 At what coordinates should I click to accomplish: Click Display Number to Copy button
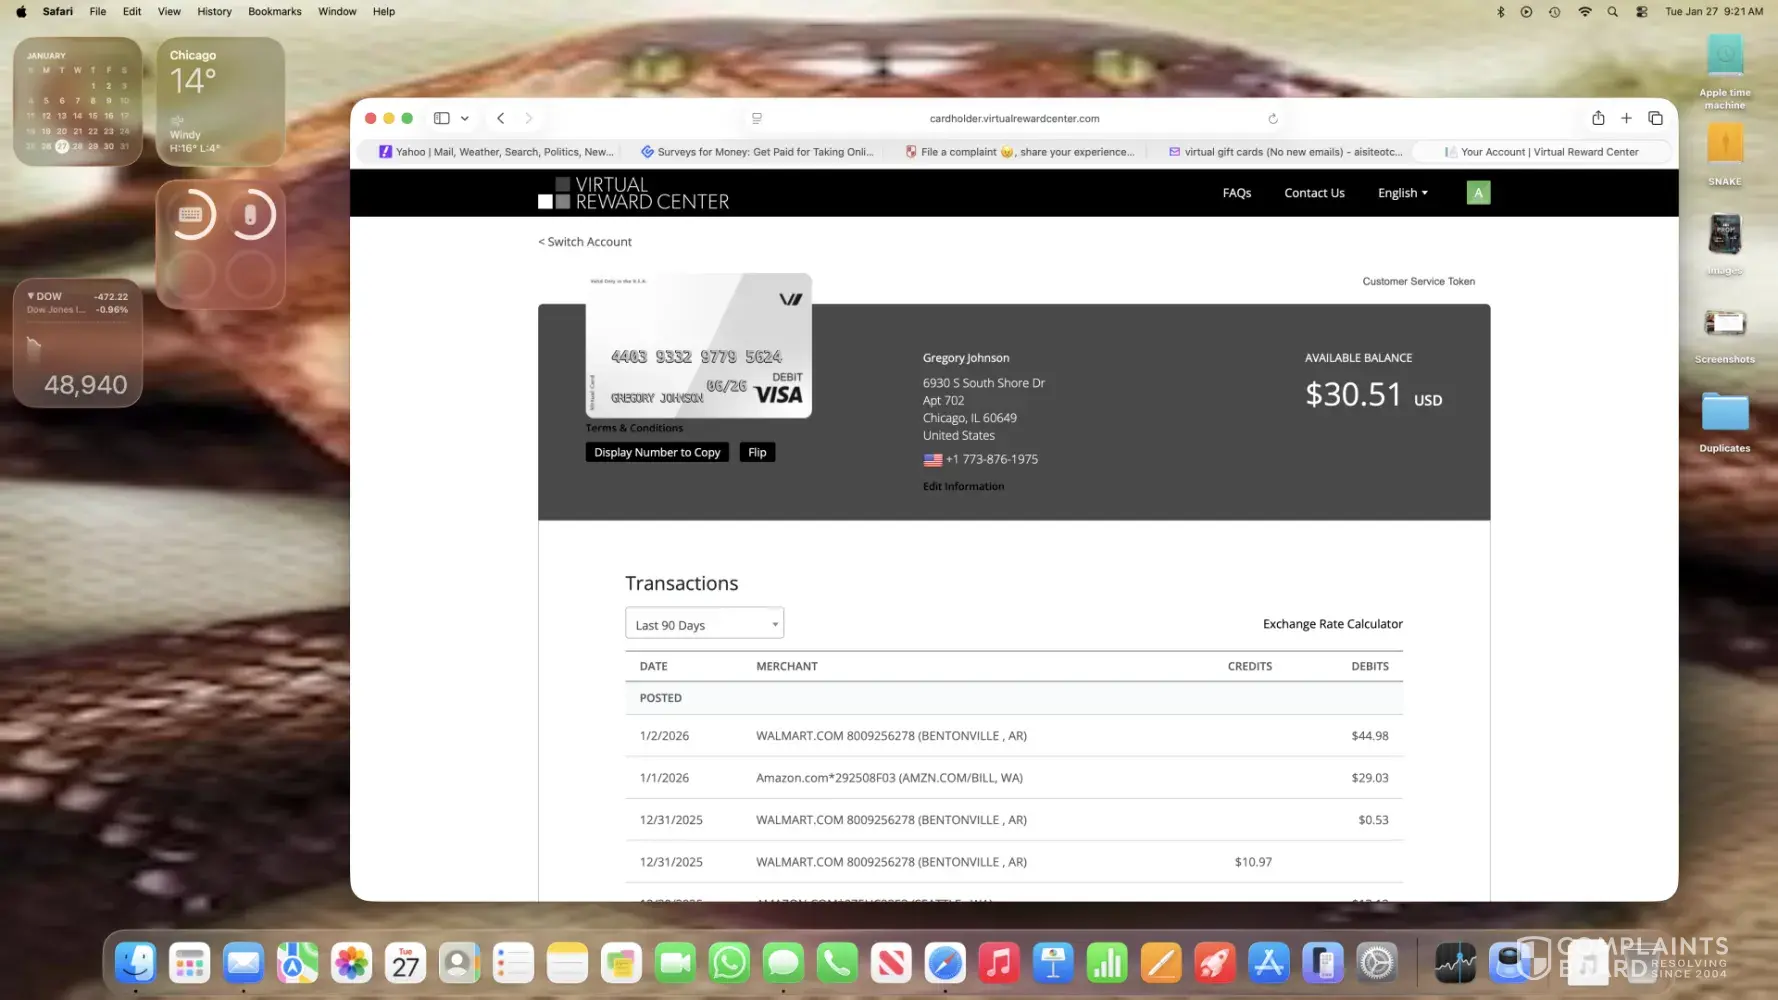point(657,453)
